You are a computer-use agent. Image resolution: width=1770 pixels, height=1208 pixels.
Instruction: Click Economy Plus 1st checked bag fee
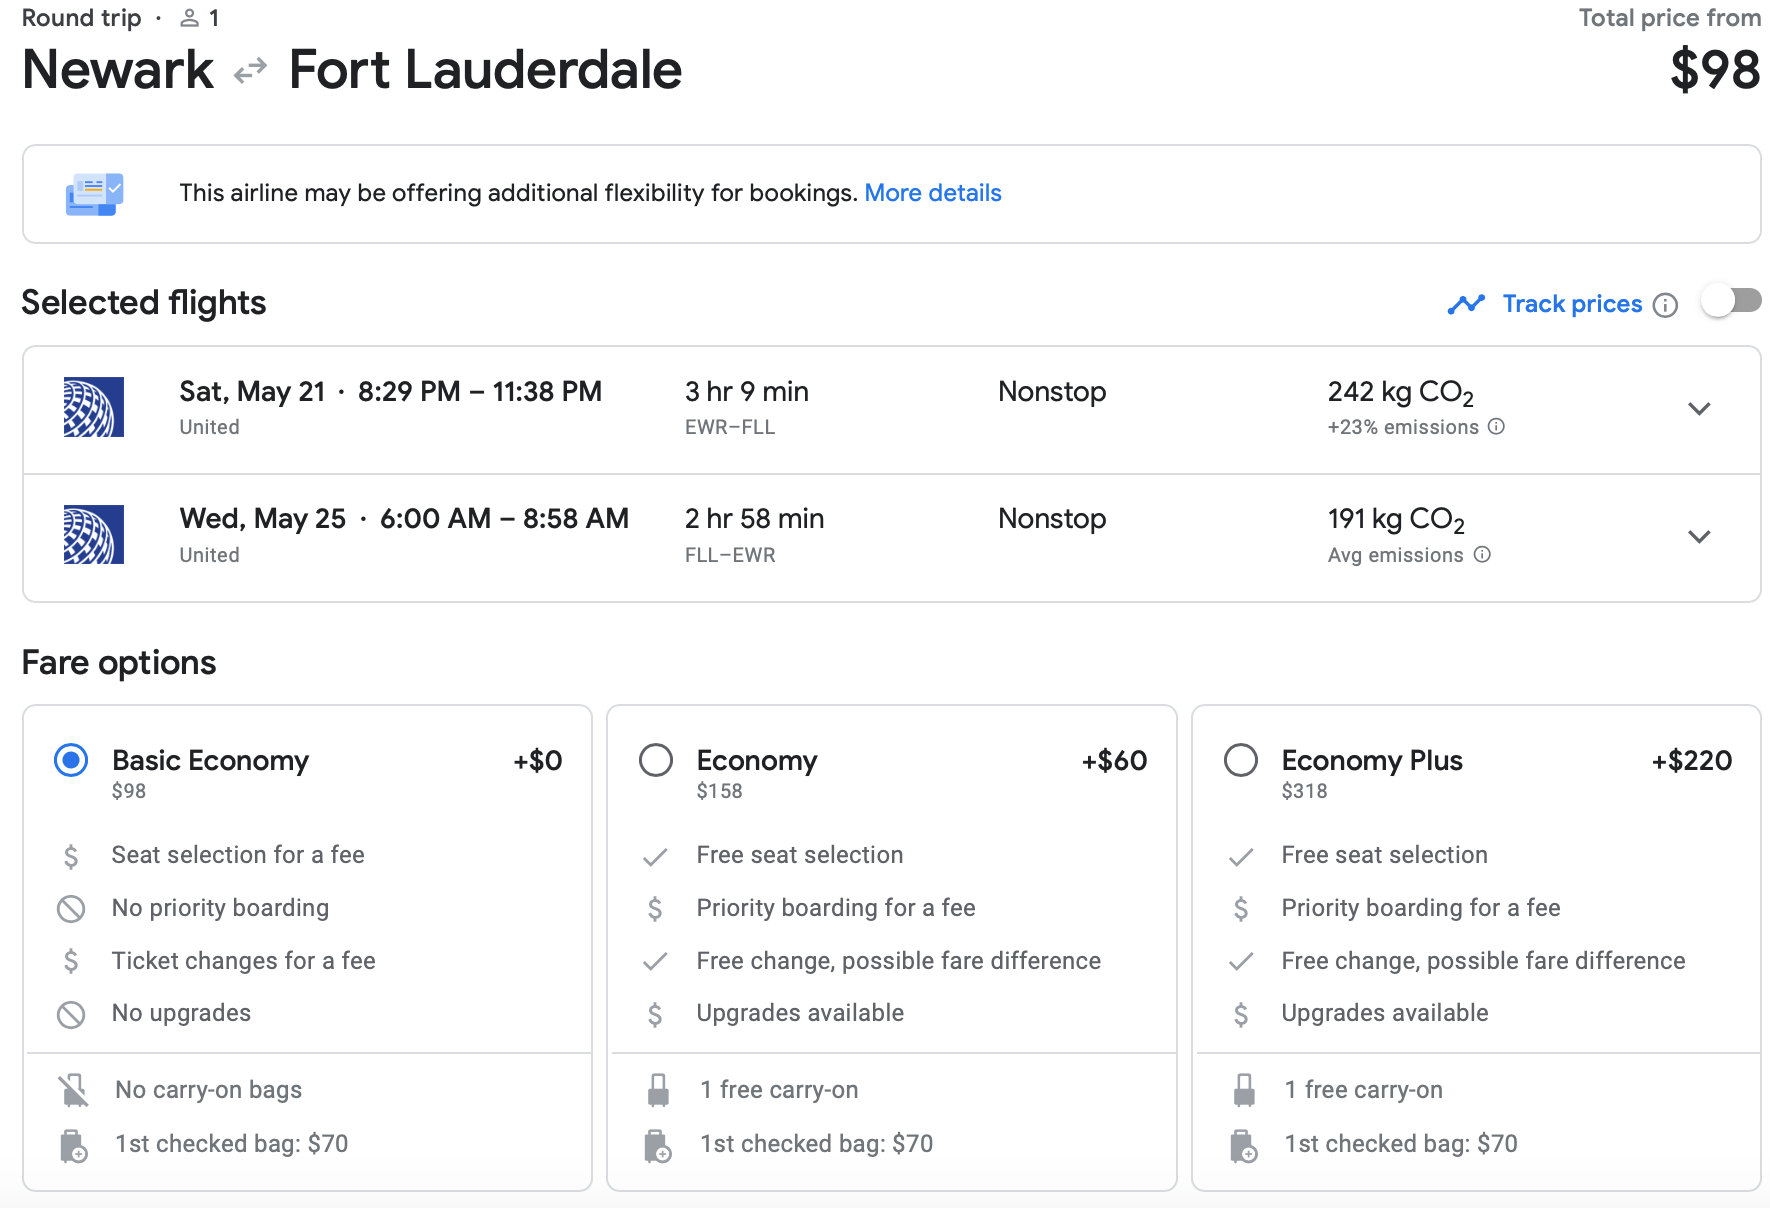pos(1400,1144)
